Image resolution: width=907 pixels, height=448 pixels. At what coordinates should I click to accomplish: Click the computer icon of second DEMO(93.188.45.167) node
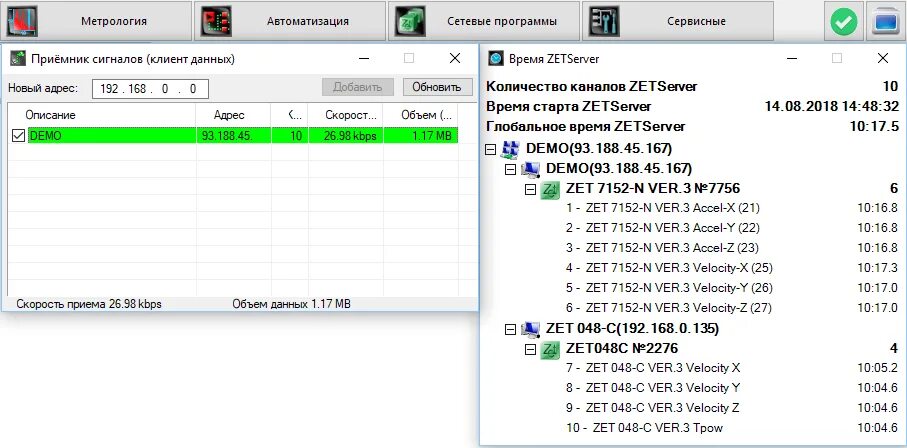coord(530,169)
